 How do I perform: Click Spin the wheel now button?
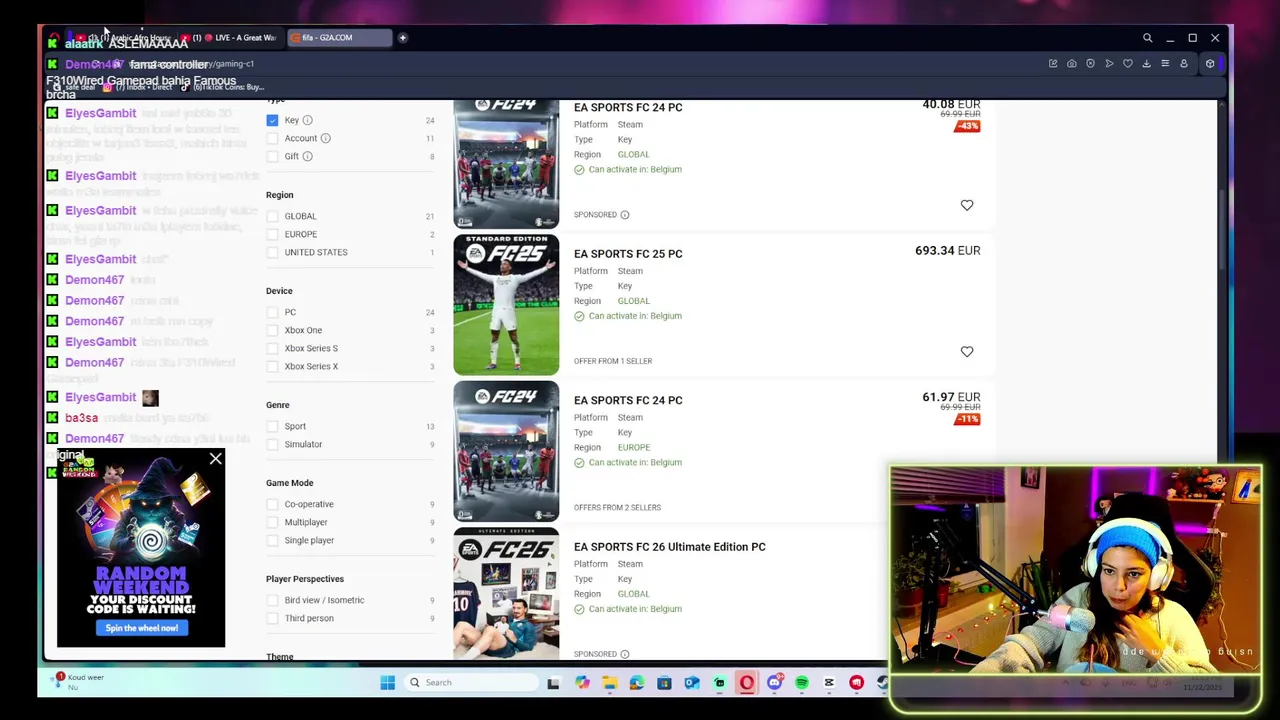(x=141, y=628)
